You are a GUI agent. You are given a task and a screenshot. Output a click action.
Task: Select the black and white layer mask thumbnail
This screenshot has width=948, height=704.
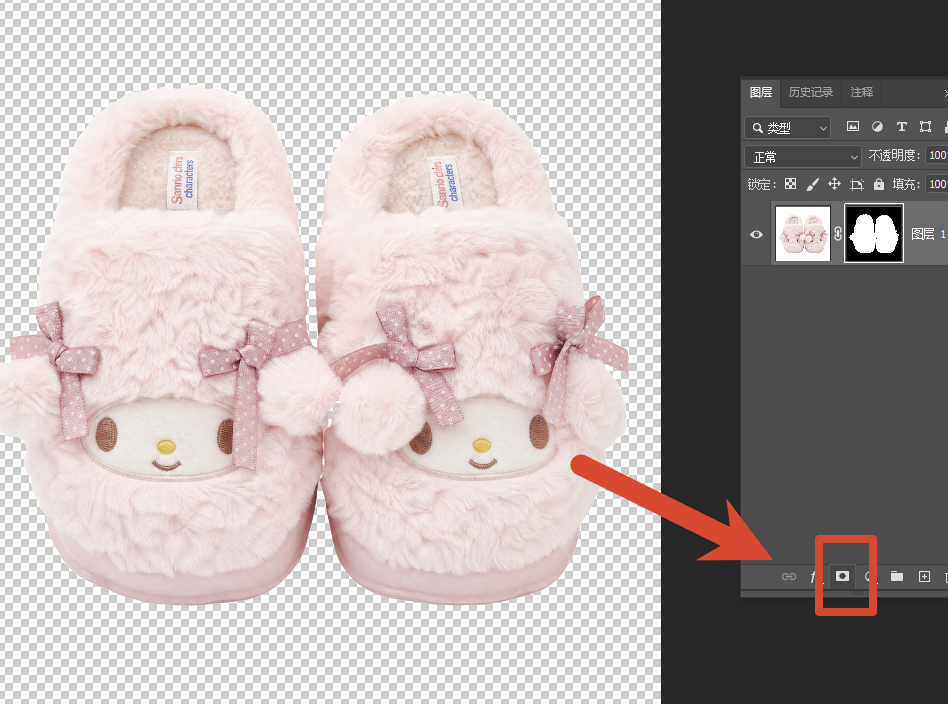[874, 233]
